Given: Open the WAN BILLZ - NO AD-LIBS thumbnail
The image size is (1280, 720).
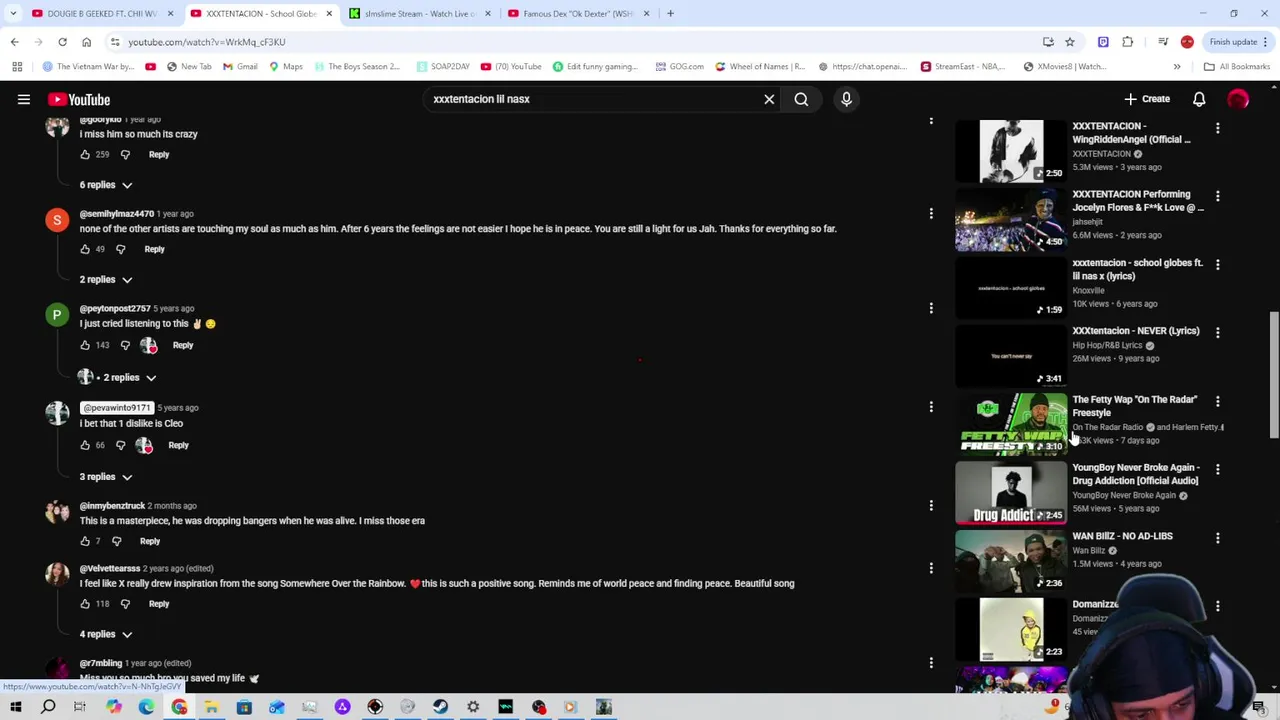Looking at the screenshot, I should click(1011, 561).
